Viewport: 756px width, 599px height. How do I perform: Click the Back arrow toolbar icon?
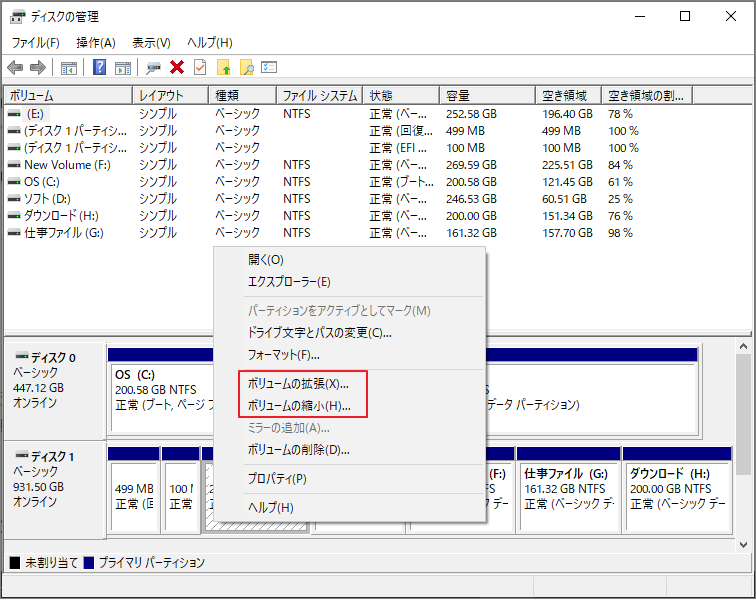(x=15, y=68)
